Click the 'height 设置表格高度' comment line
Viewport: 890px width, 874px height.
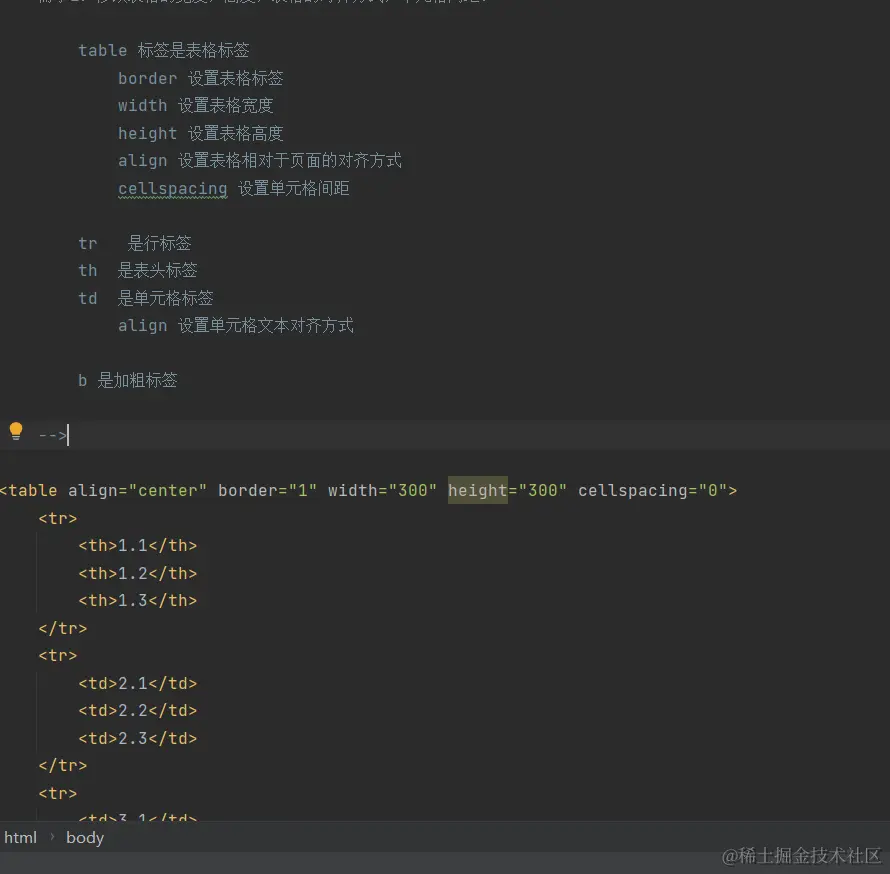point(200,133)
